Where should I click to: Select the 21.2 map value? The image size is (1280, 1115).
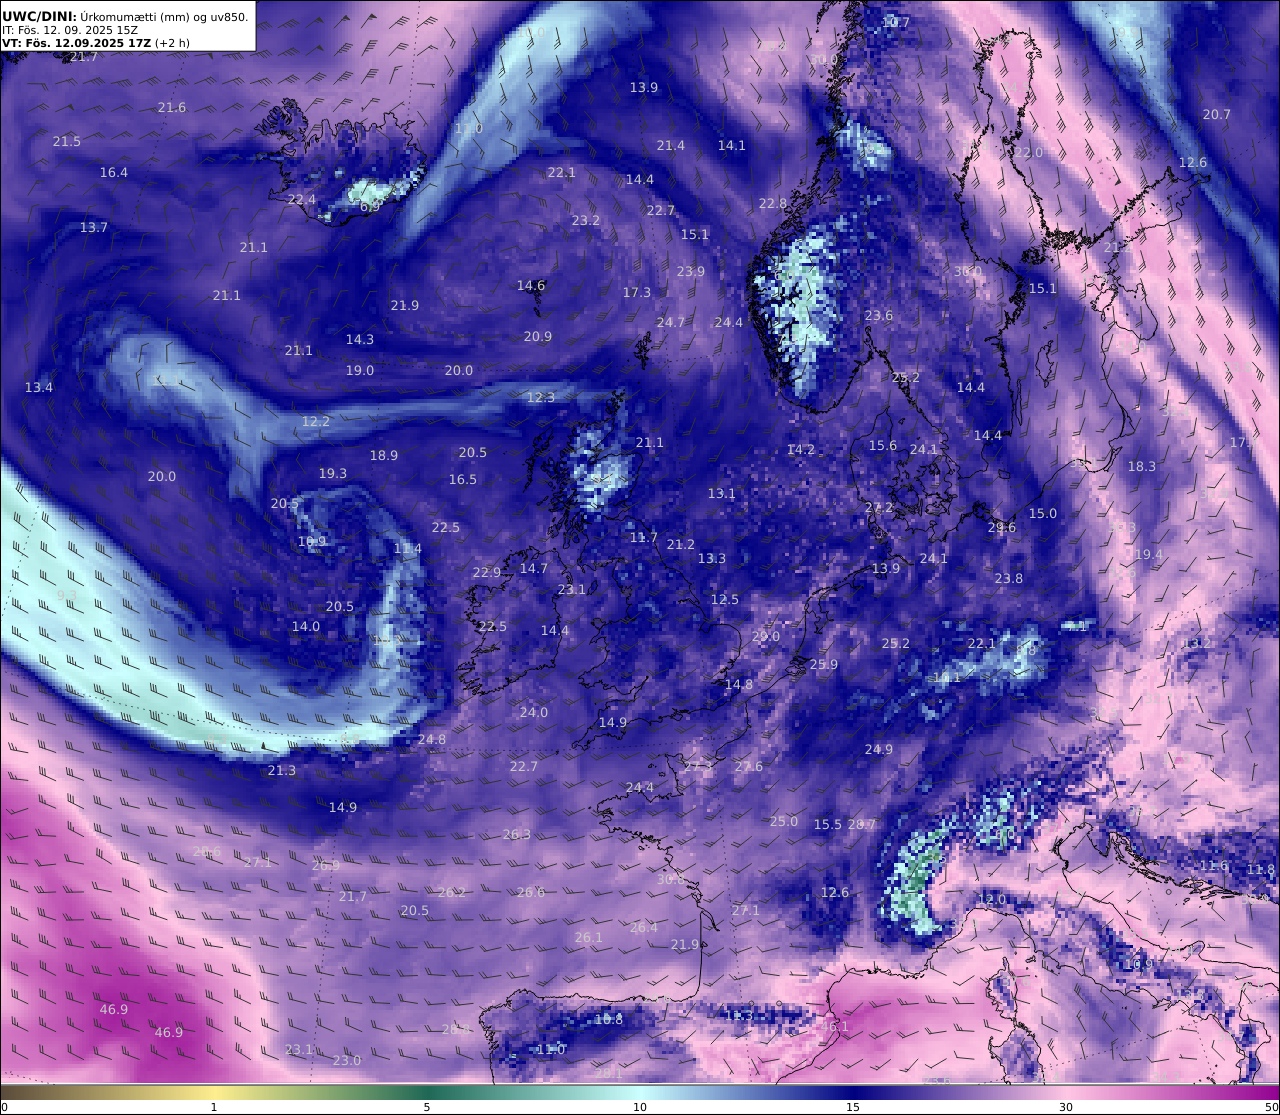coord(681,545)
